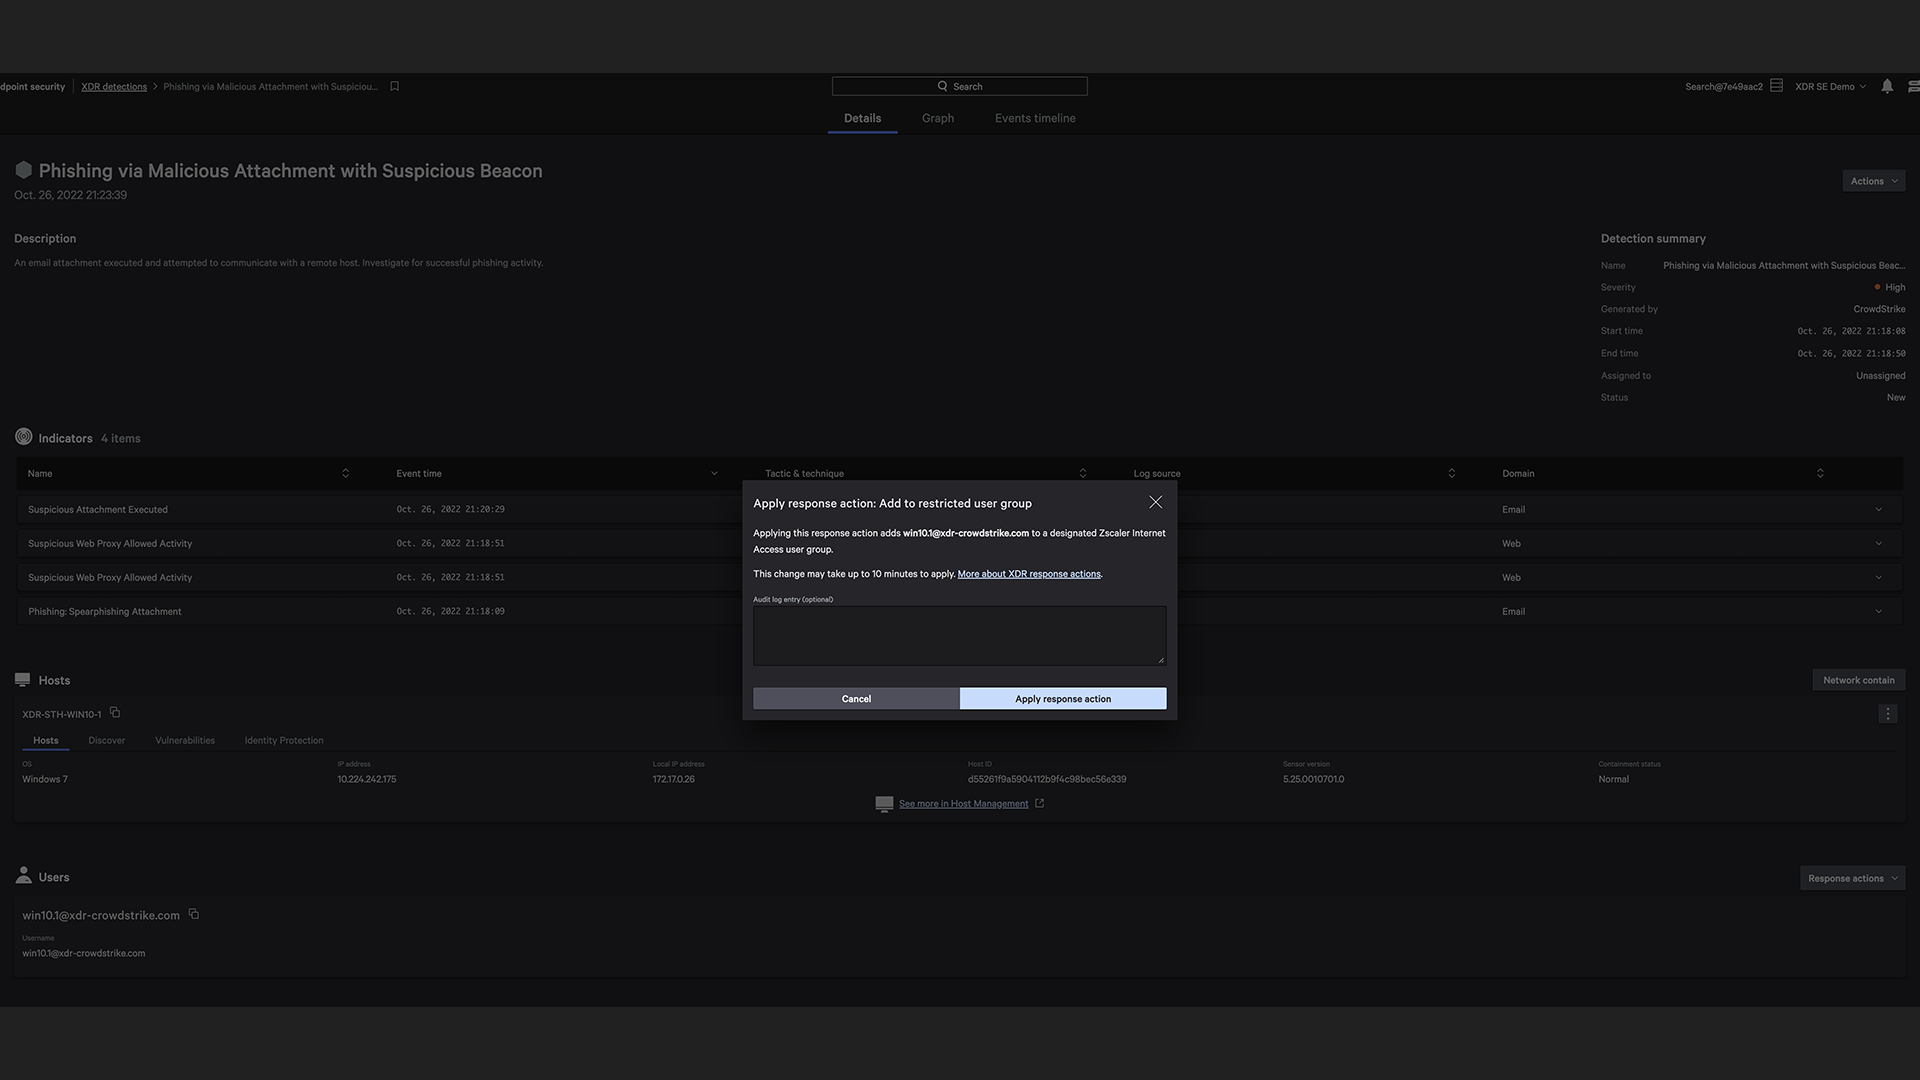Open More about XDR response actions link
1920x1080 pixels.
1028,574
